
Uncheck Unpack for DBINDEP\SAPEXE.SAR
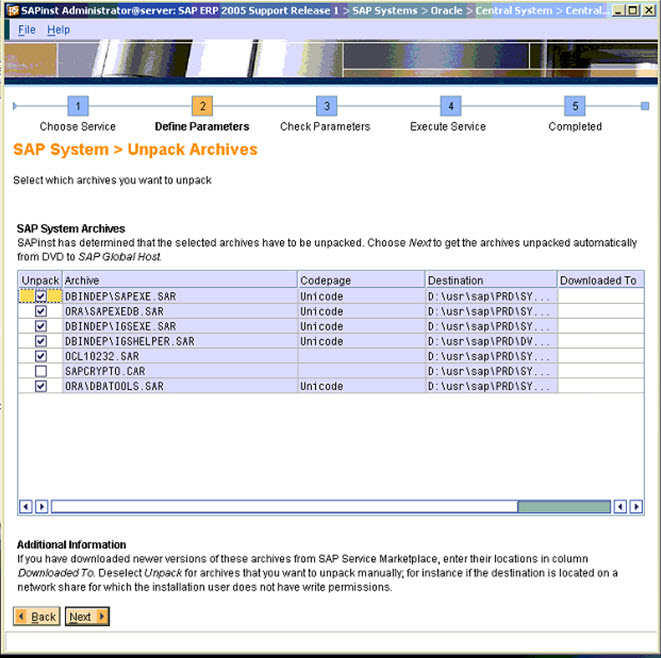point(41,296)
